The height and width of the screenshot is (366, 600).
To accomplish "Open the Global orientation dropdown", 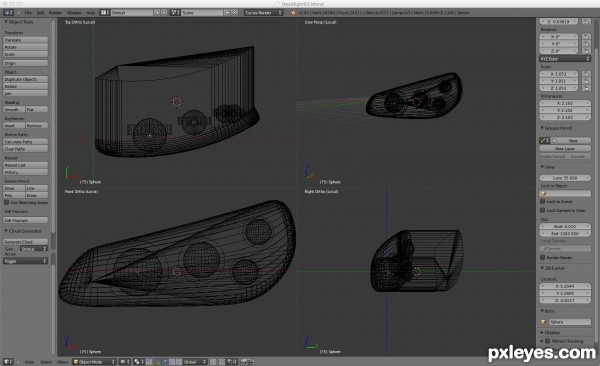I will (x=195, y=362).
